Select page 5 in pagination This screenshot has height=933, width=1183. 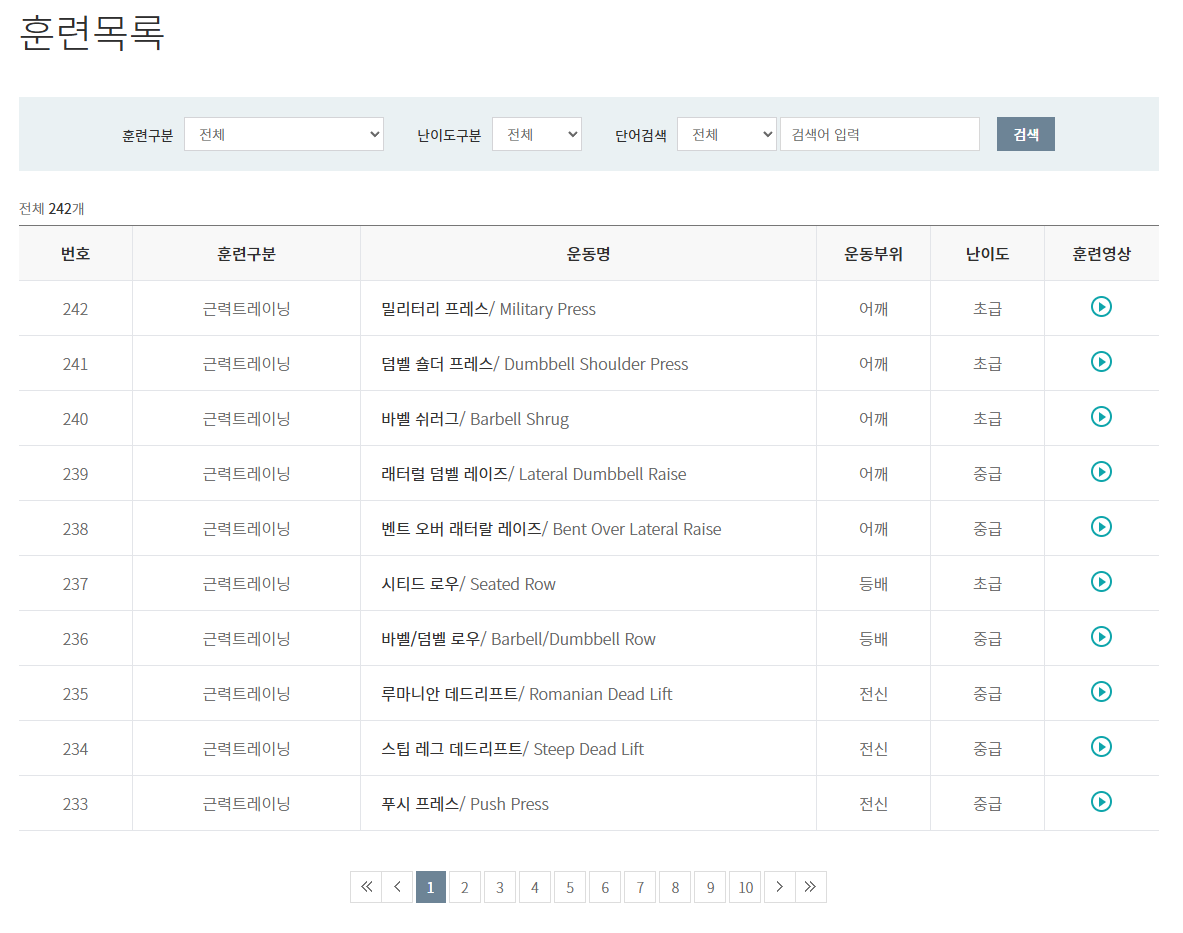pyautogui.click(x=570, y=888)
